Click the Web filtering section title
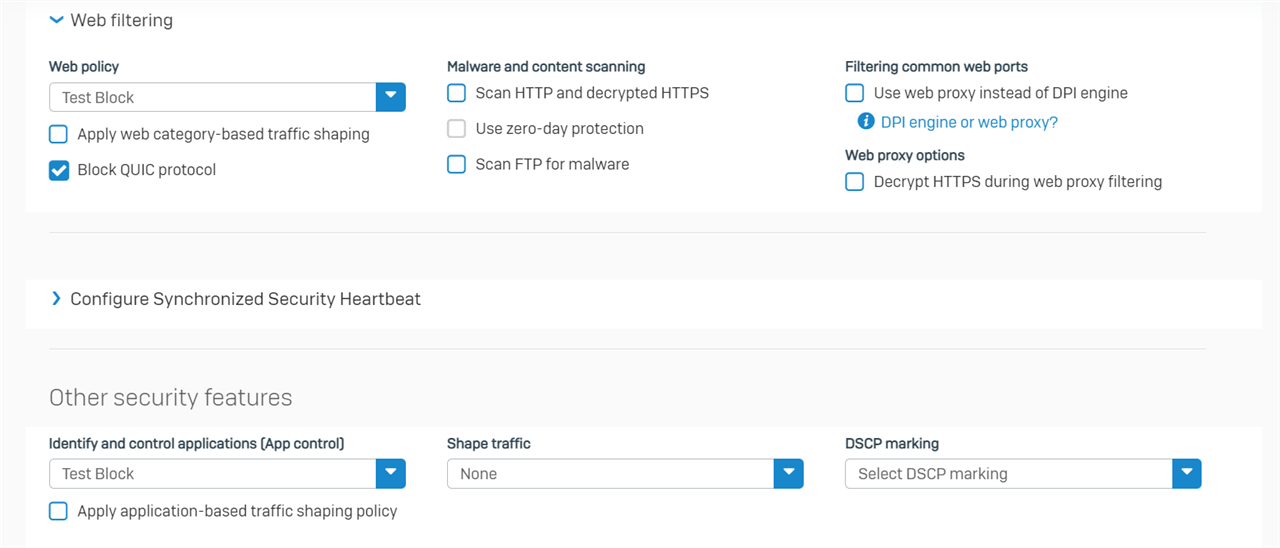This screenshot has height=548, width=1280. click(122, 20)
